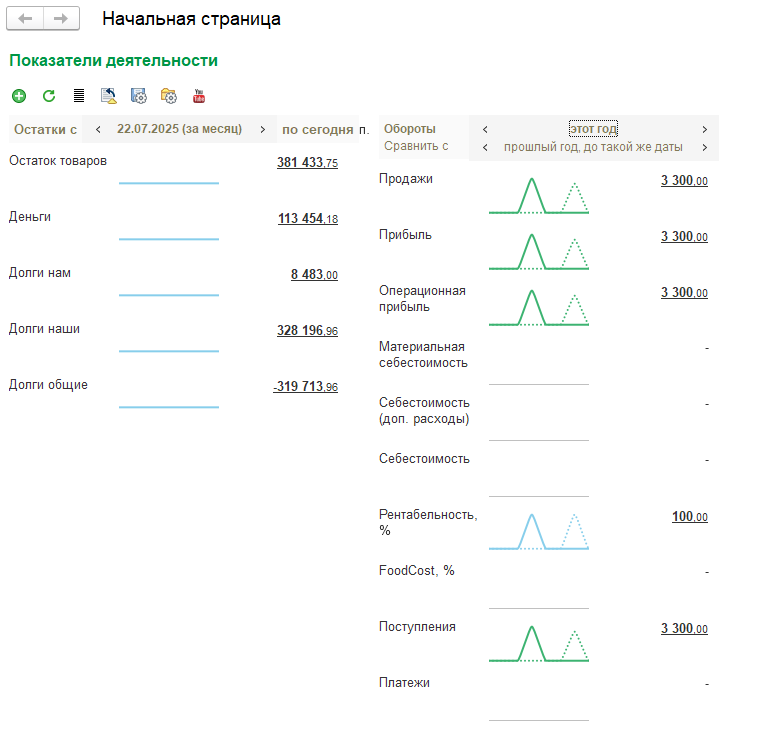Go forward with the right arrow navigation button
777x753 pixels.
[61, 19]
